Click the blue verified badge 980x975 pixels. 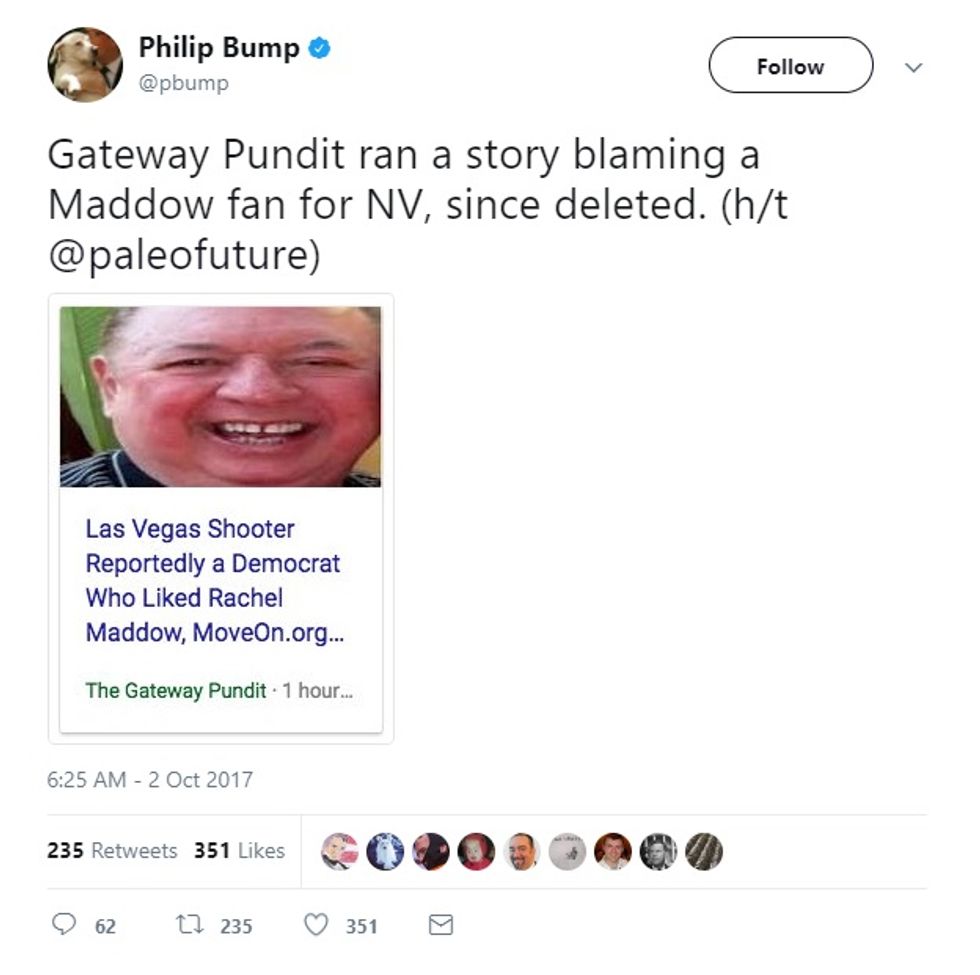[320, 48]
